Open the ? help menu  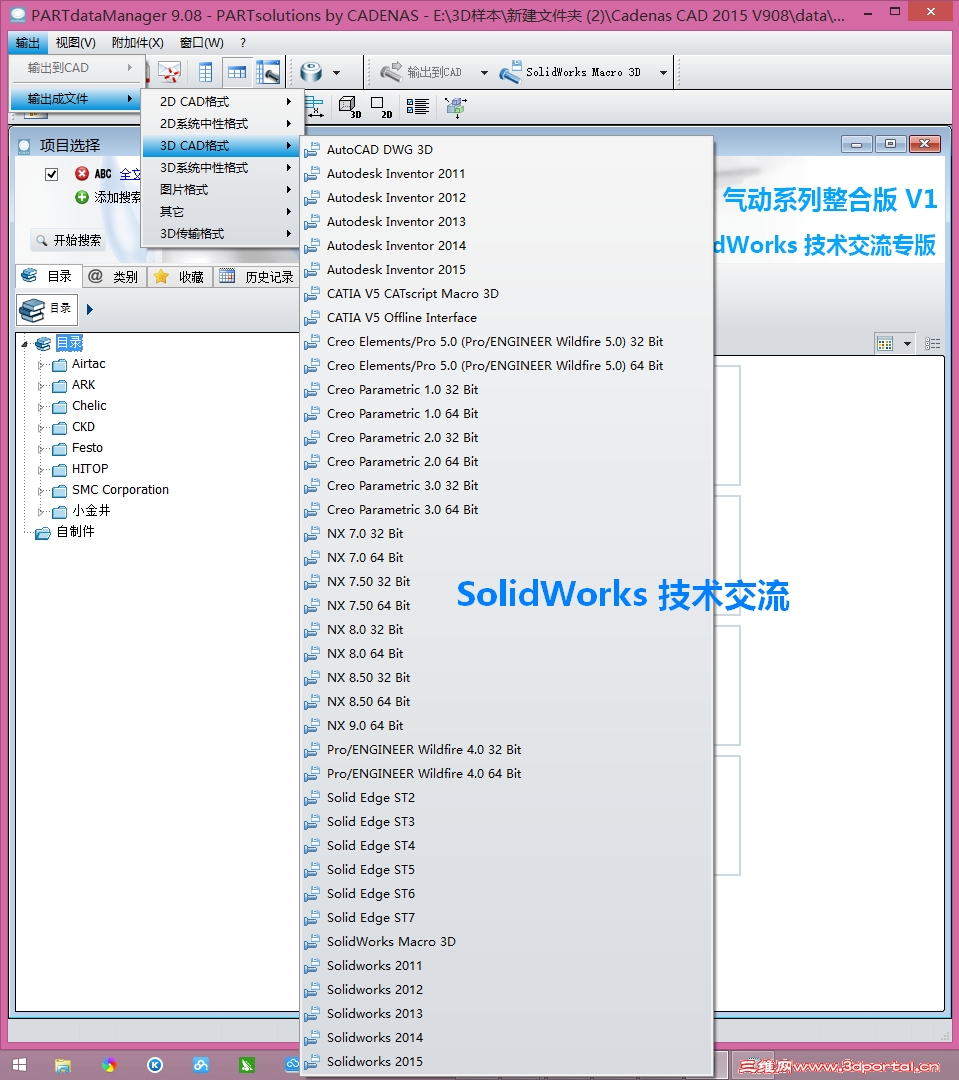pyautogui.click(x=243, y=43)
